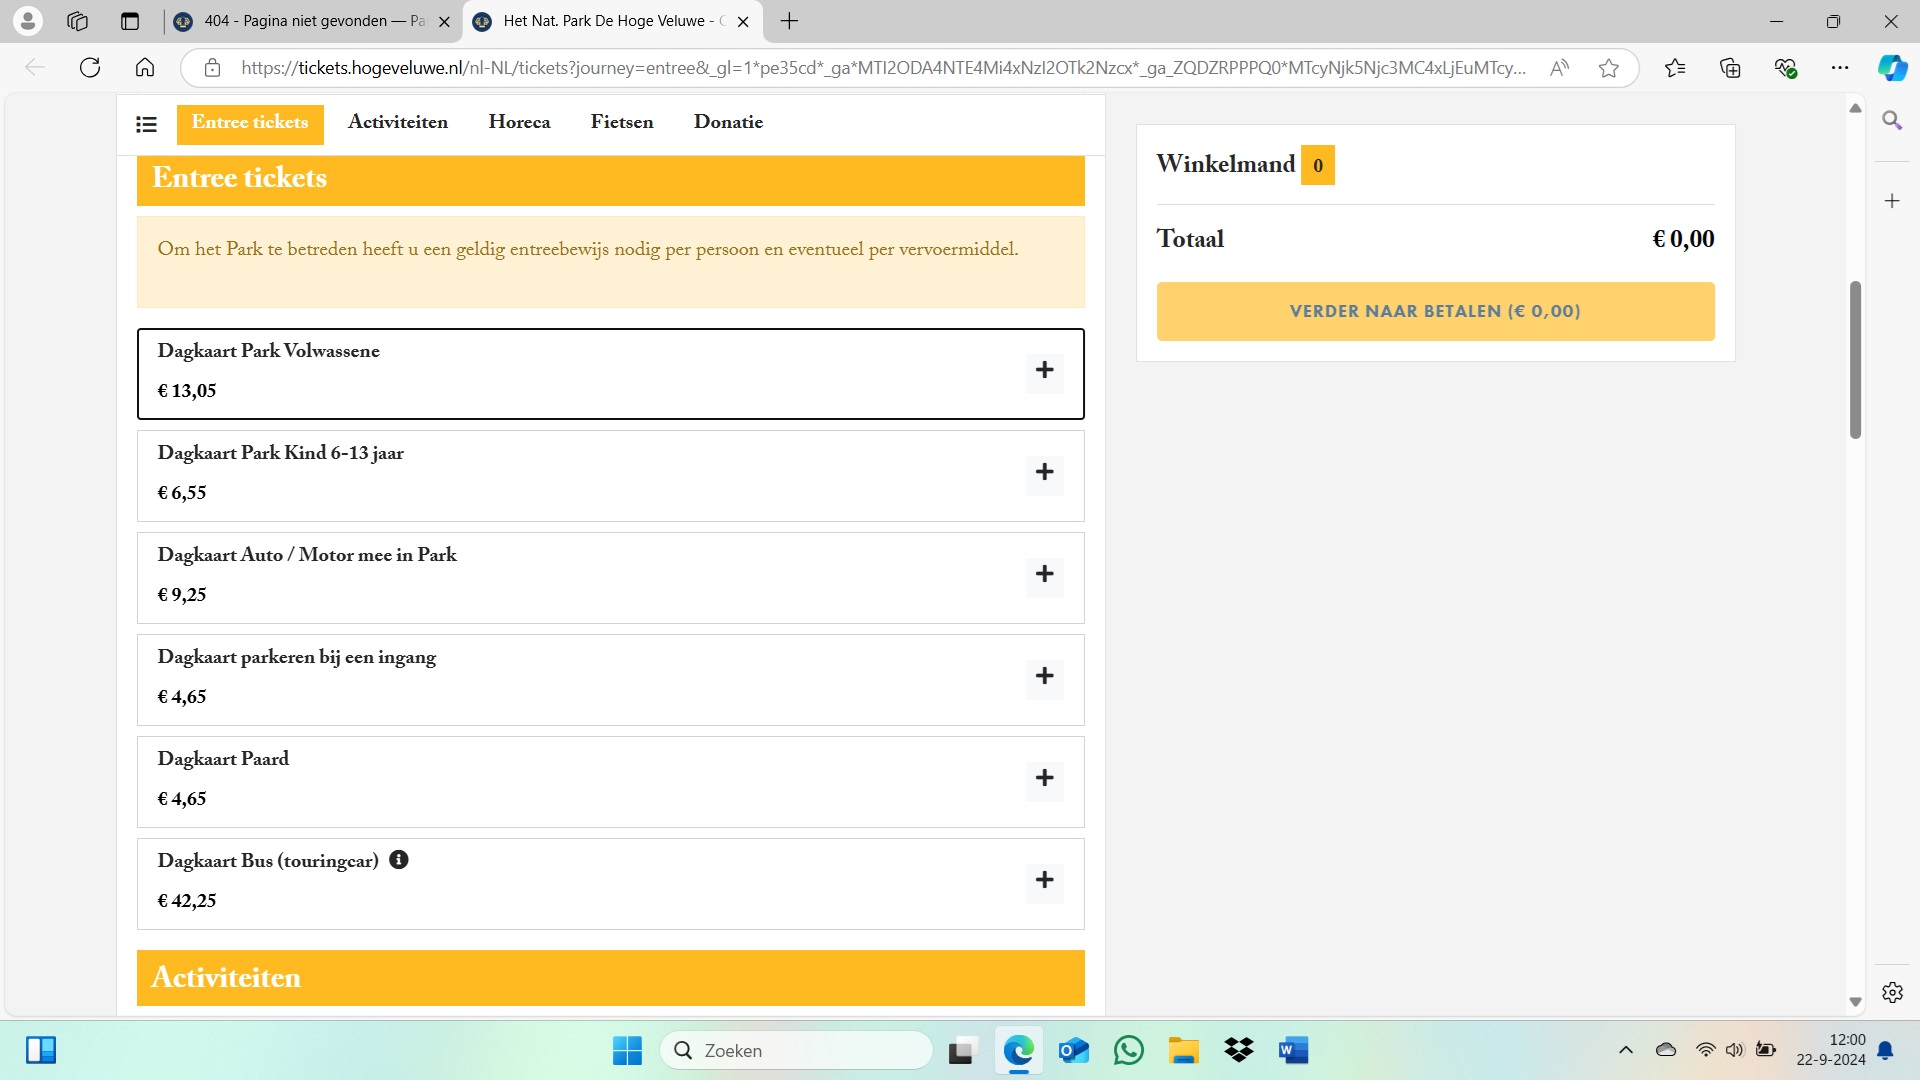Open Dropbox from the taskbar
The width and height of the screenshot is (1920, 1080).
(x=1239, y=1050)
